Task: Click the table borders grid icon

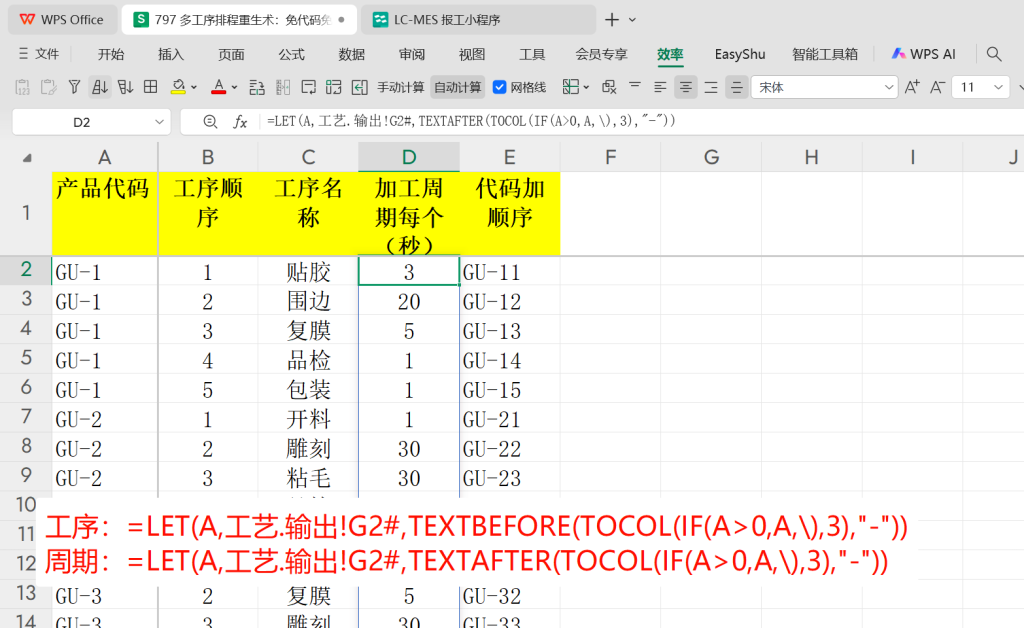Action: click(x=151, y=87)
